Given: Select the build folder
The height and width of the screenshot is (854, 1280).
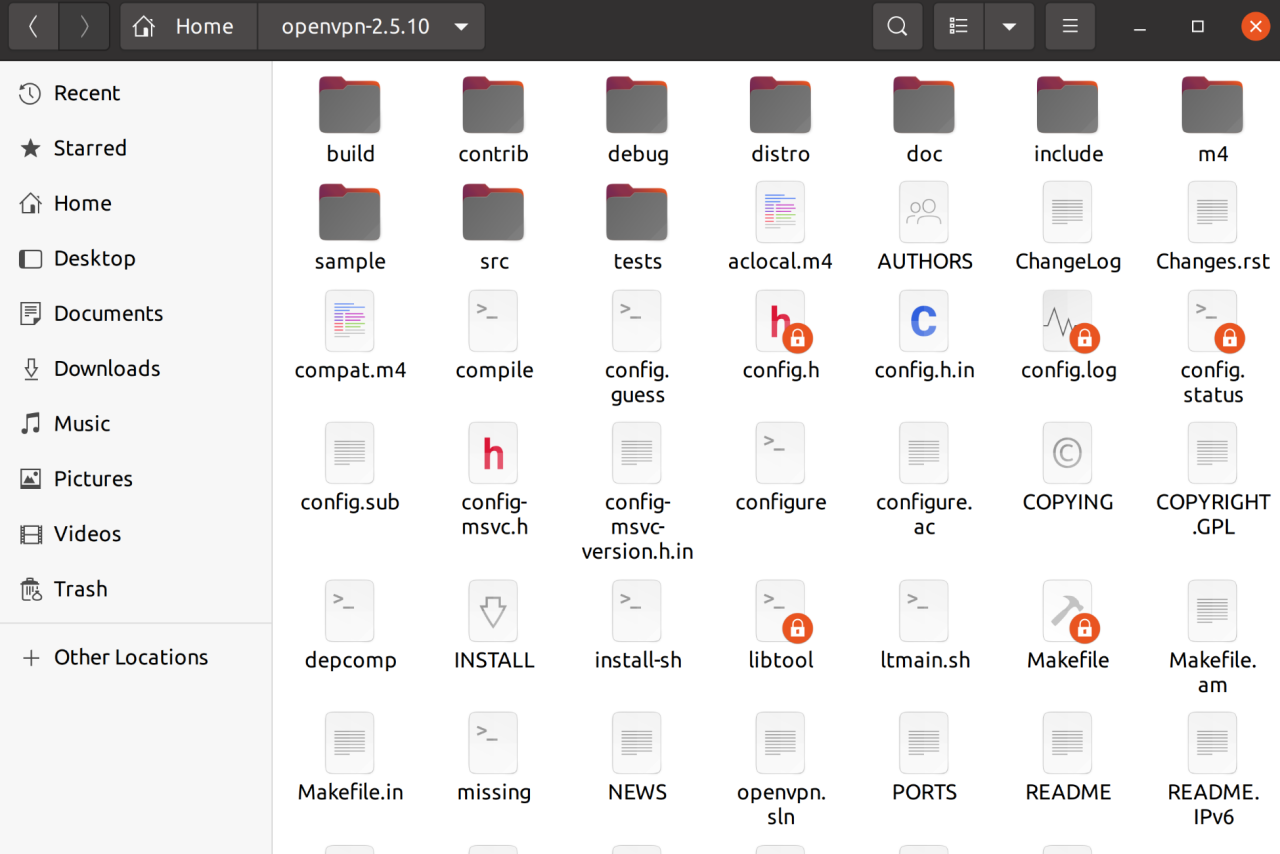Looking at the screenshot, I should pos(350,120).
